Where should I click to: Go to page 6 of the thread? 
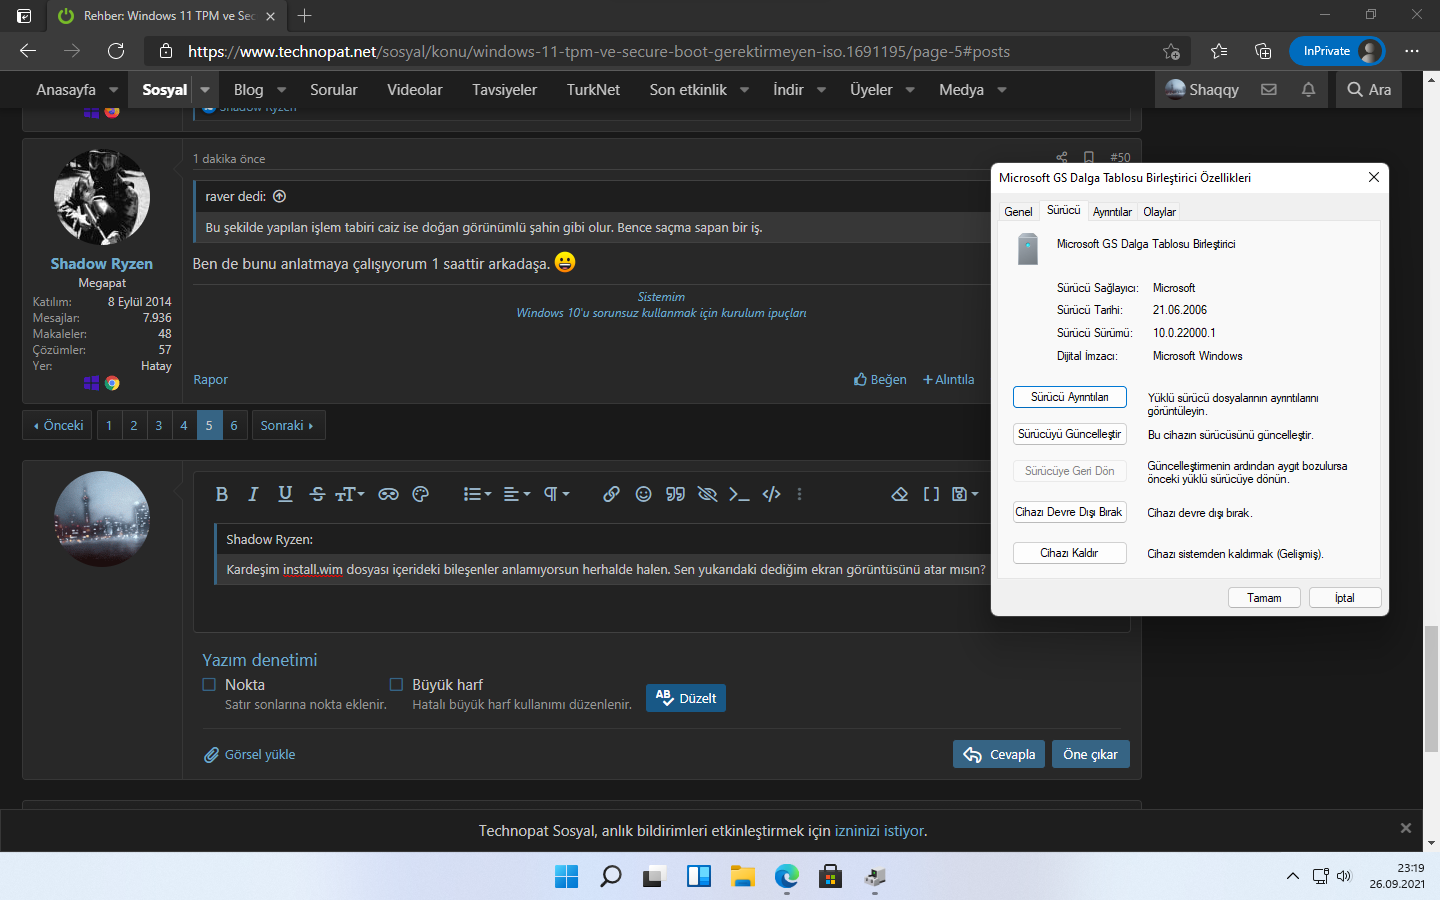click(x=234, y=425)
